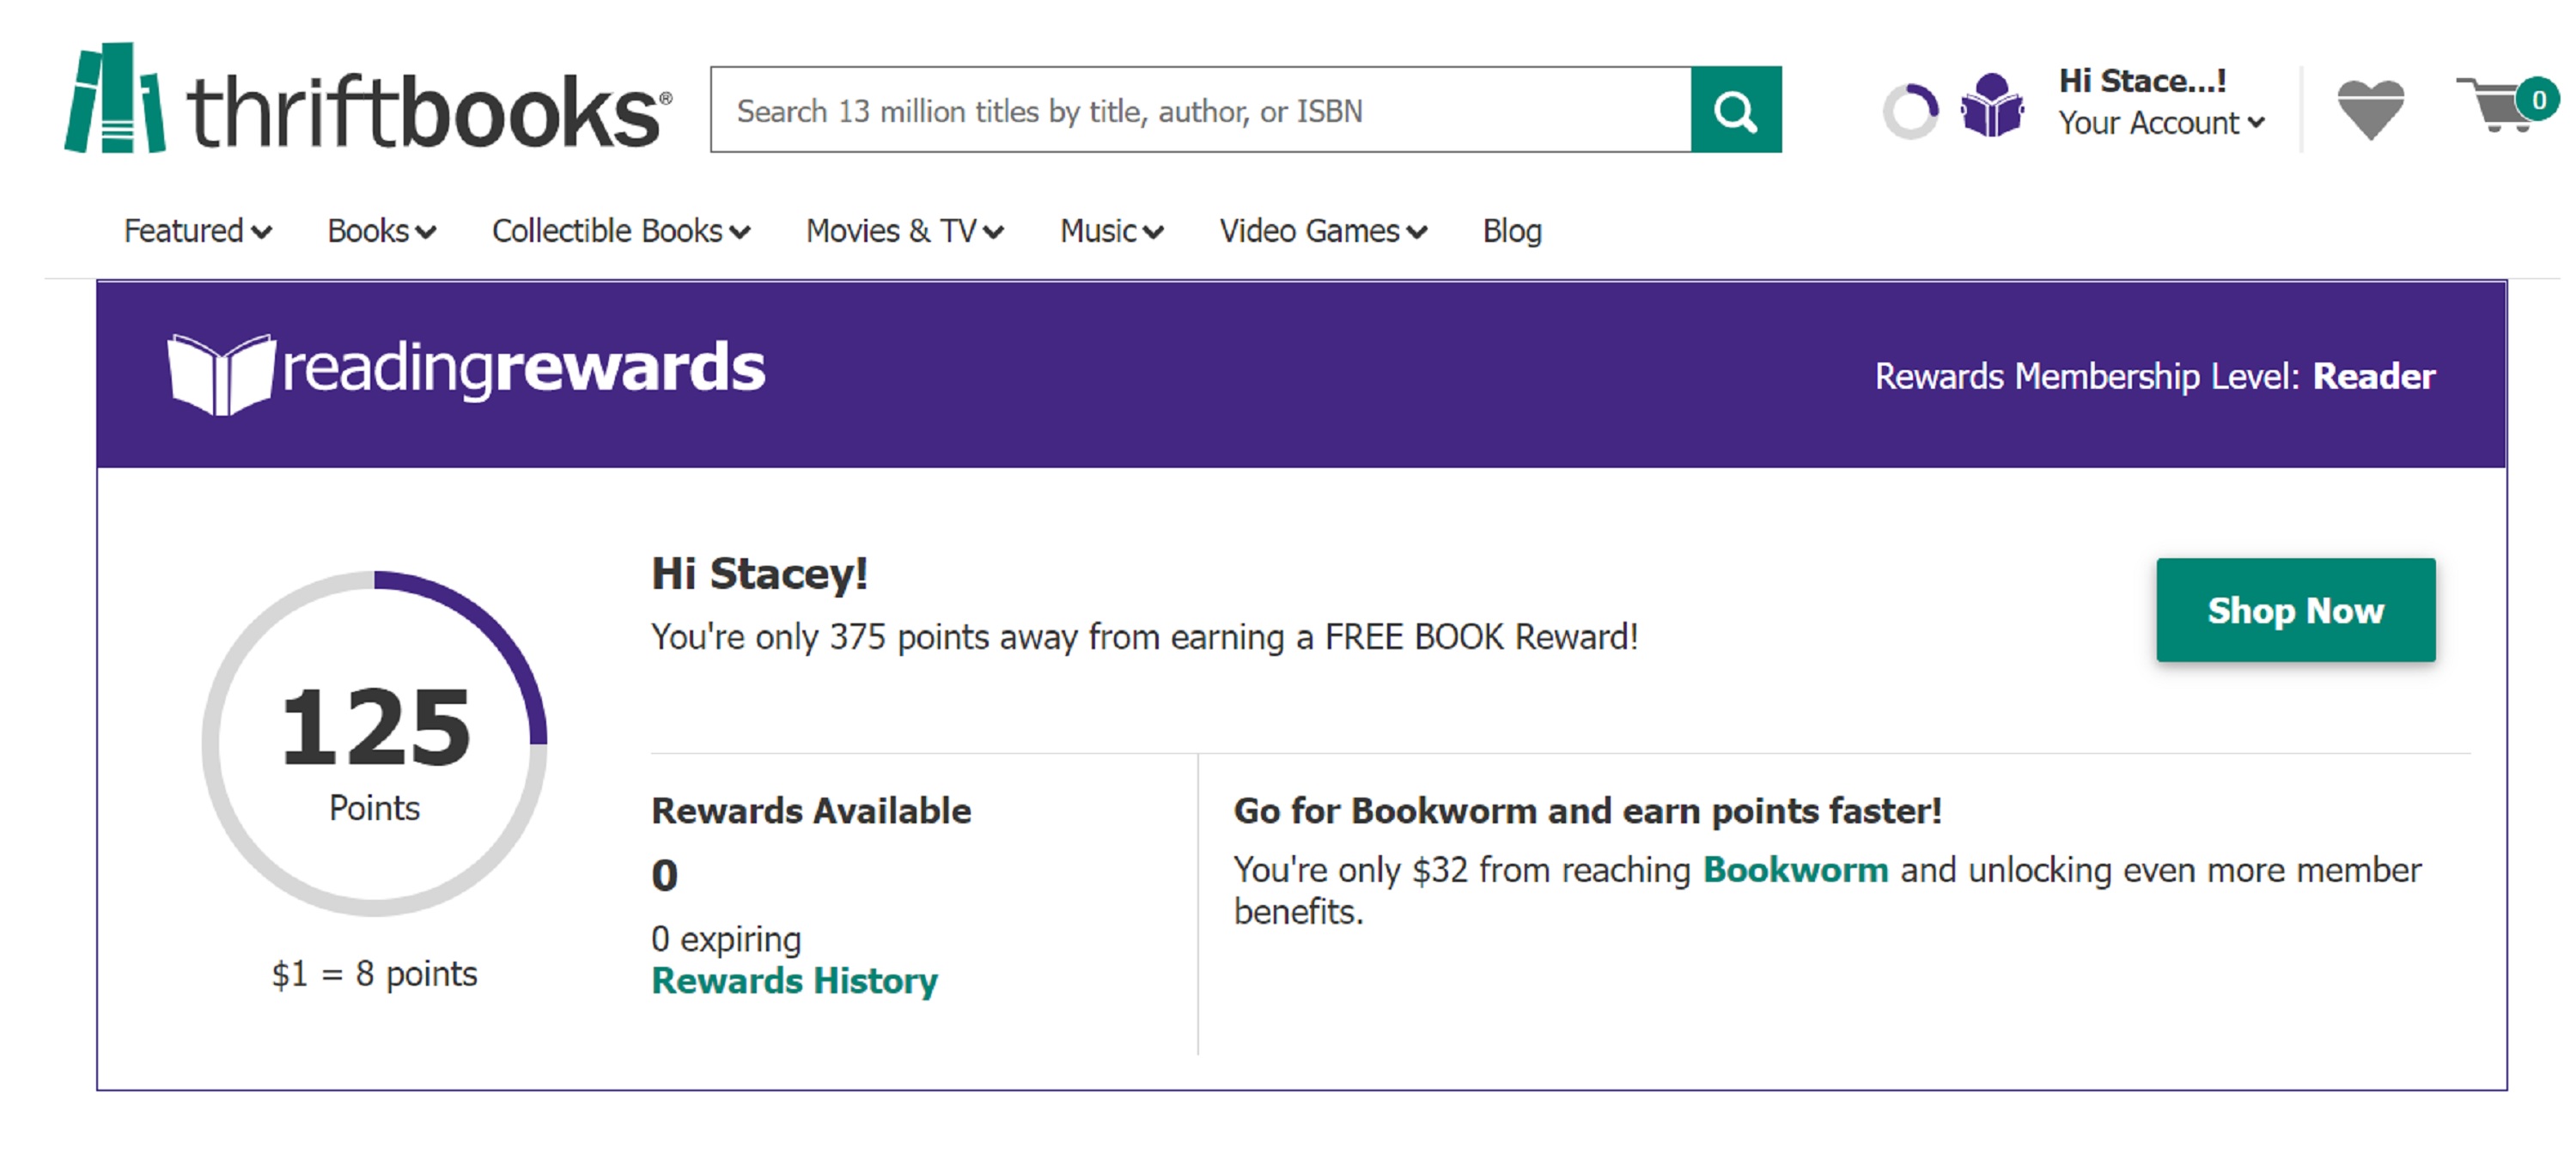Image resolution: width=2576 pixels, height=1160 pixels.
Task: Expand the Movies & TV menu
Action: pyautogui.click(x=905, y=231)
